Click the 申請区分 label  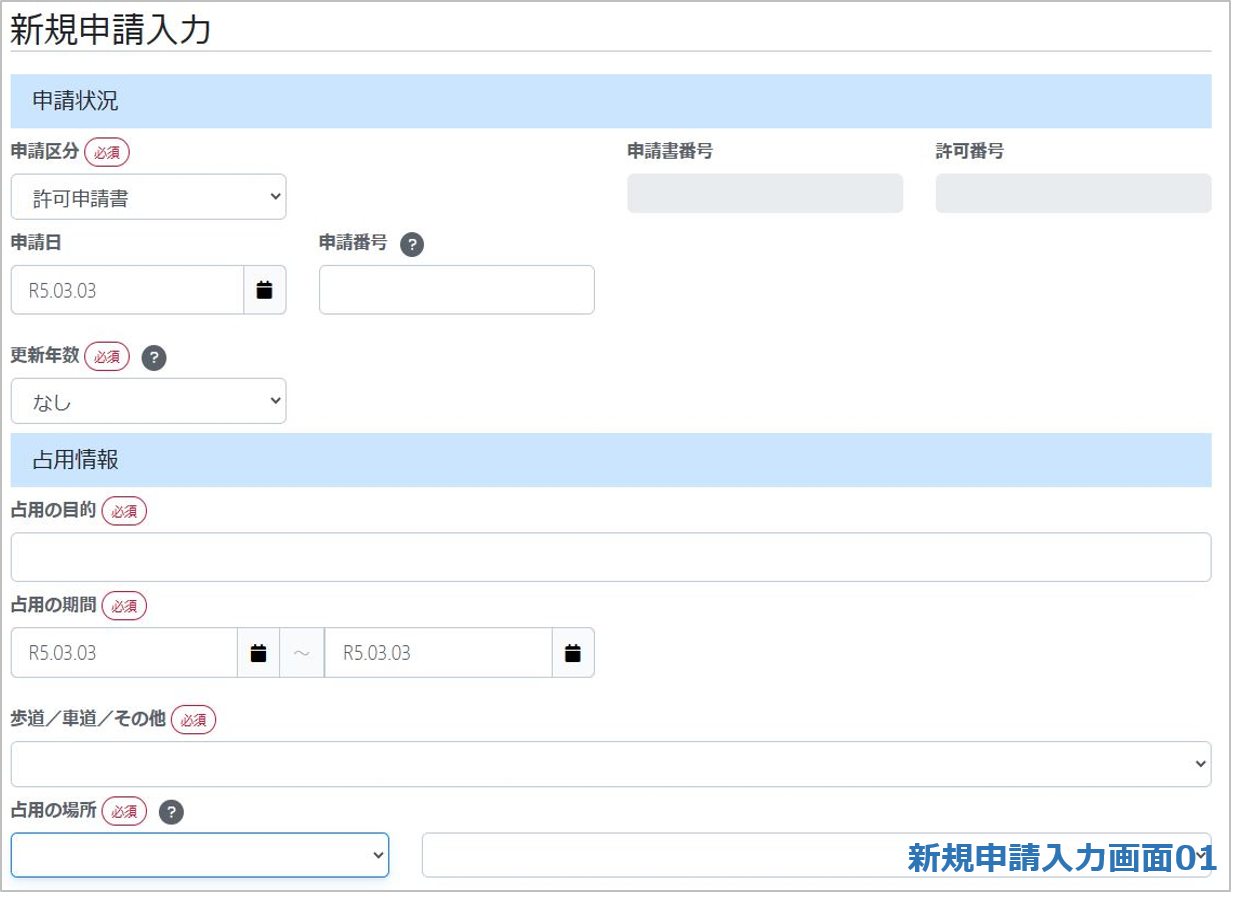(45, 152)
